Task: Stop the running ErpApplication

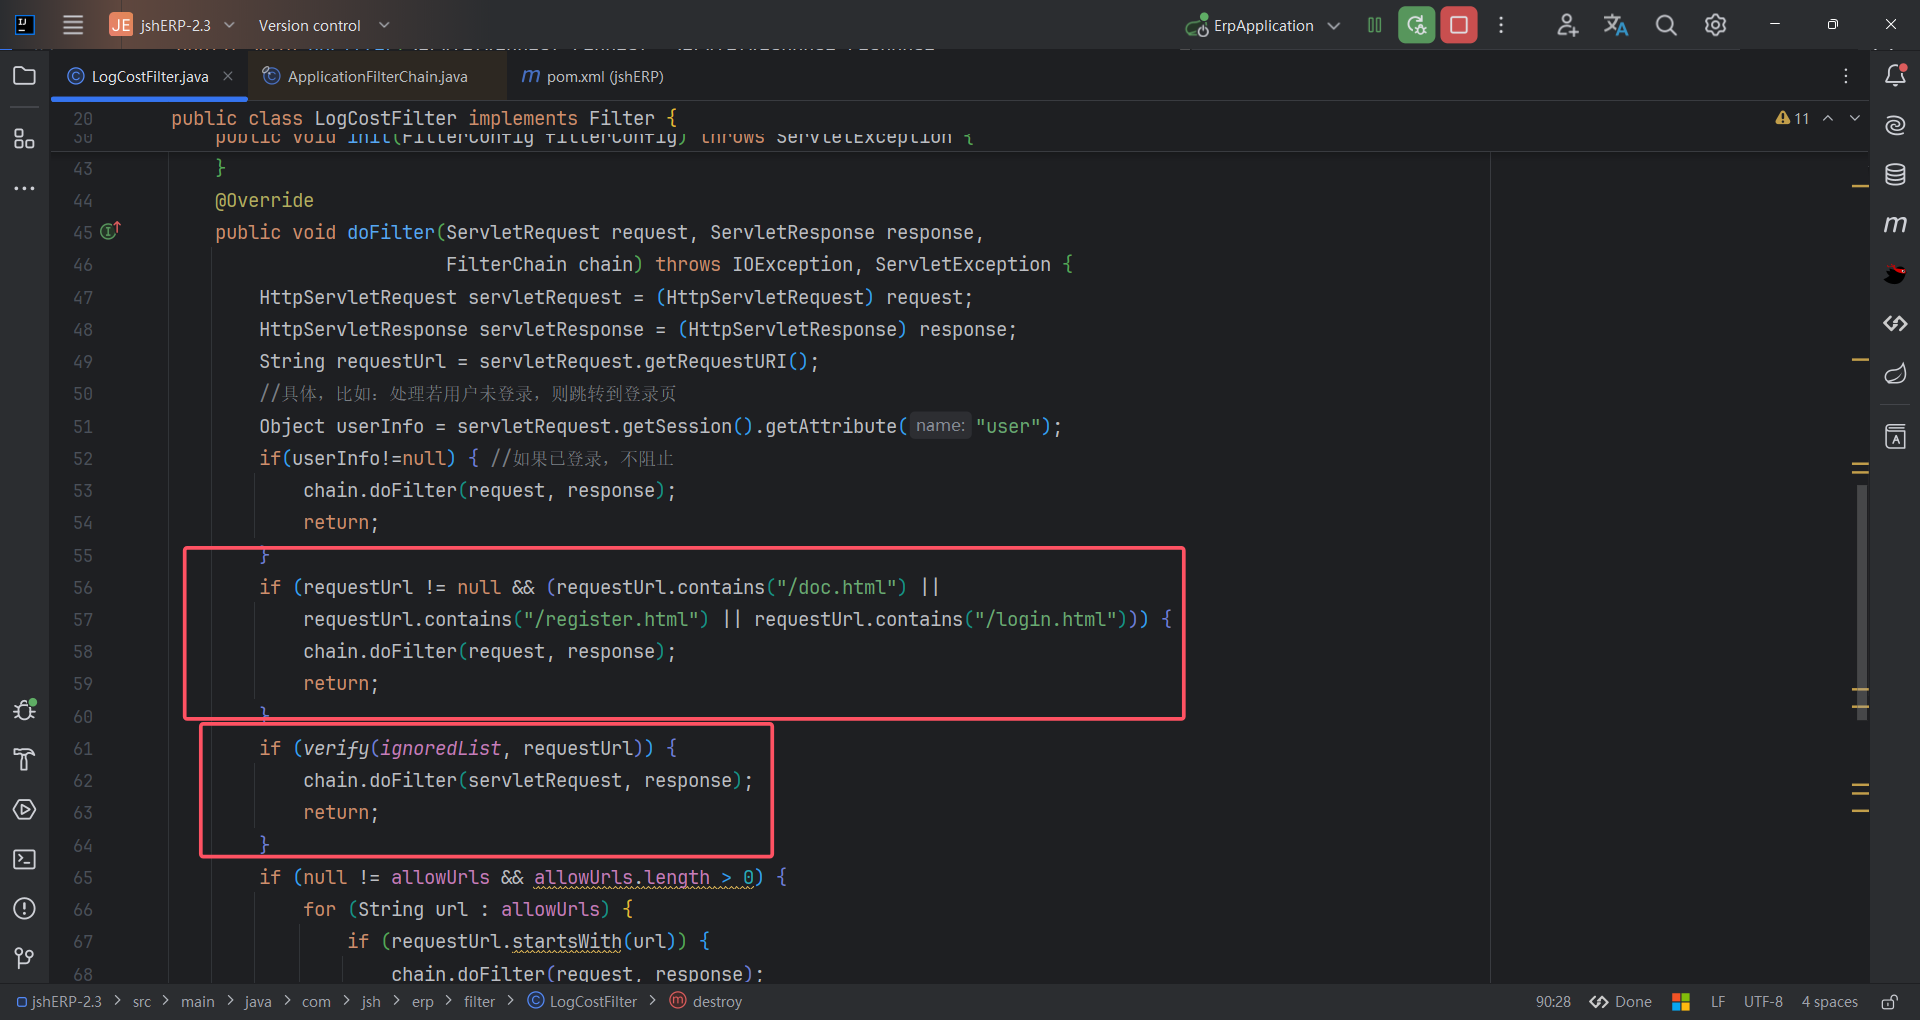Action: (1459, 25)
